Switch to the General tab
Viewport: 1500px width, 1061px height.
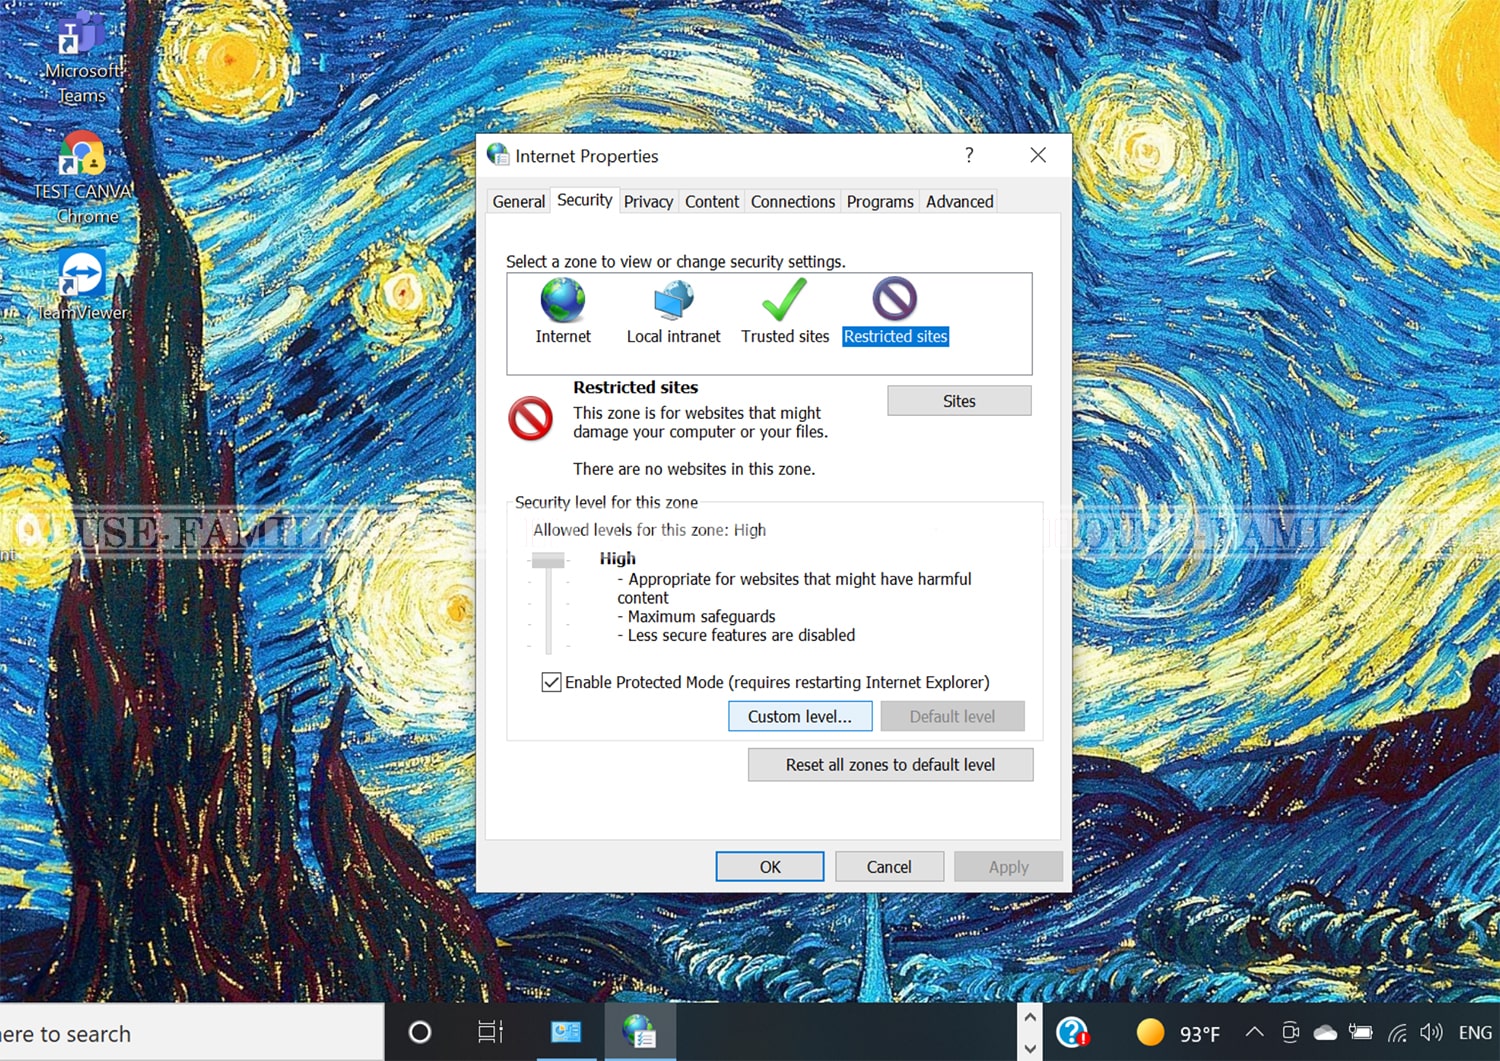[519, 201]
